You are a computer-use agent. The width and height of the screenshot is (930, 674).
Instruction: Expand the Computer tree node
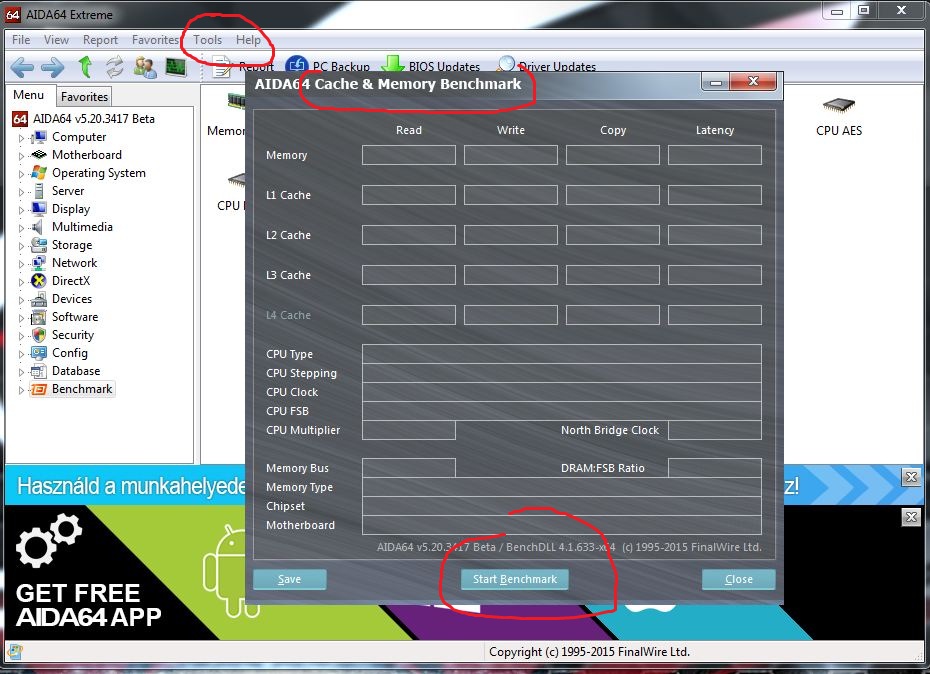[x=21, y=138]
